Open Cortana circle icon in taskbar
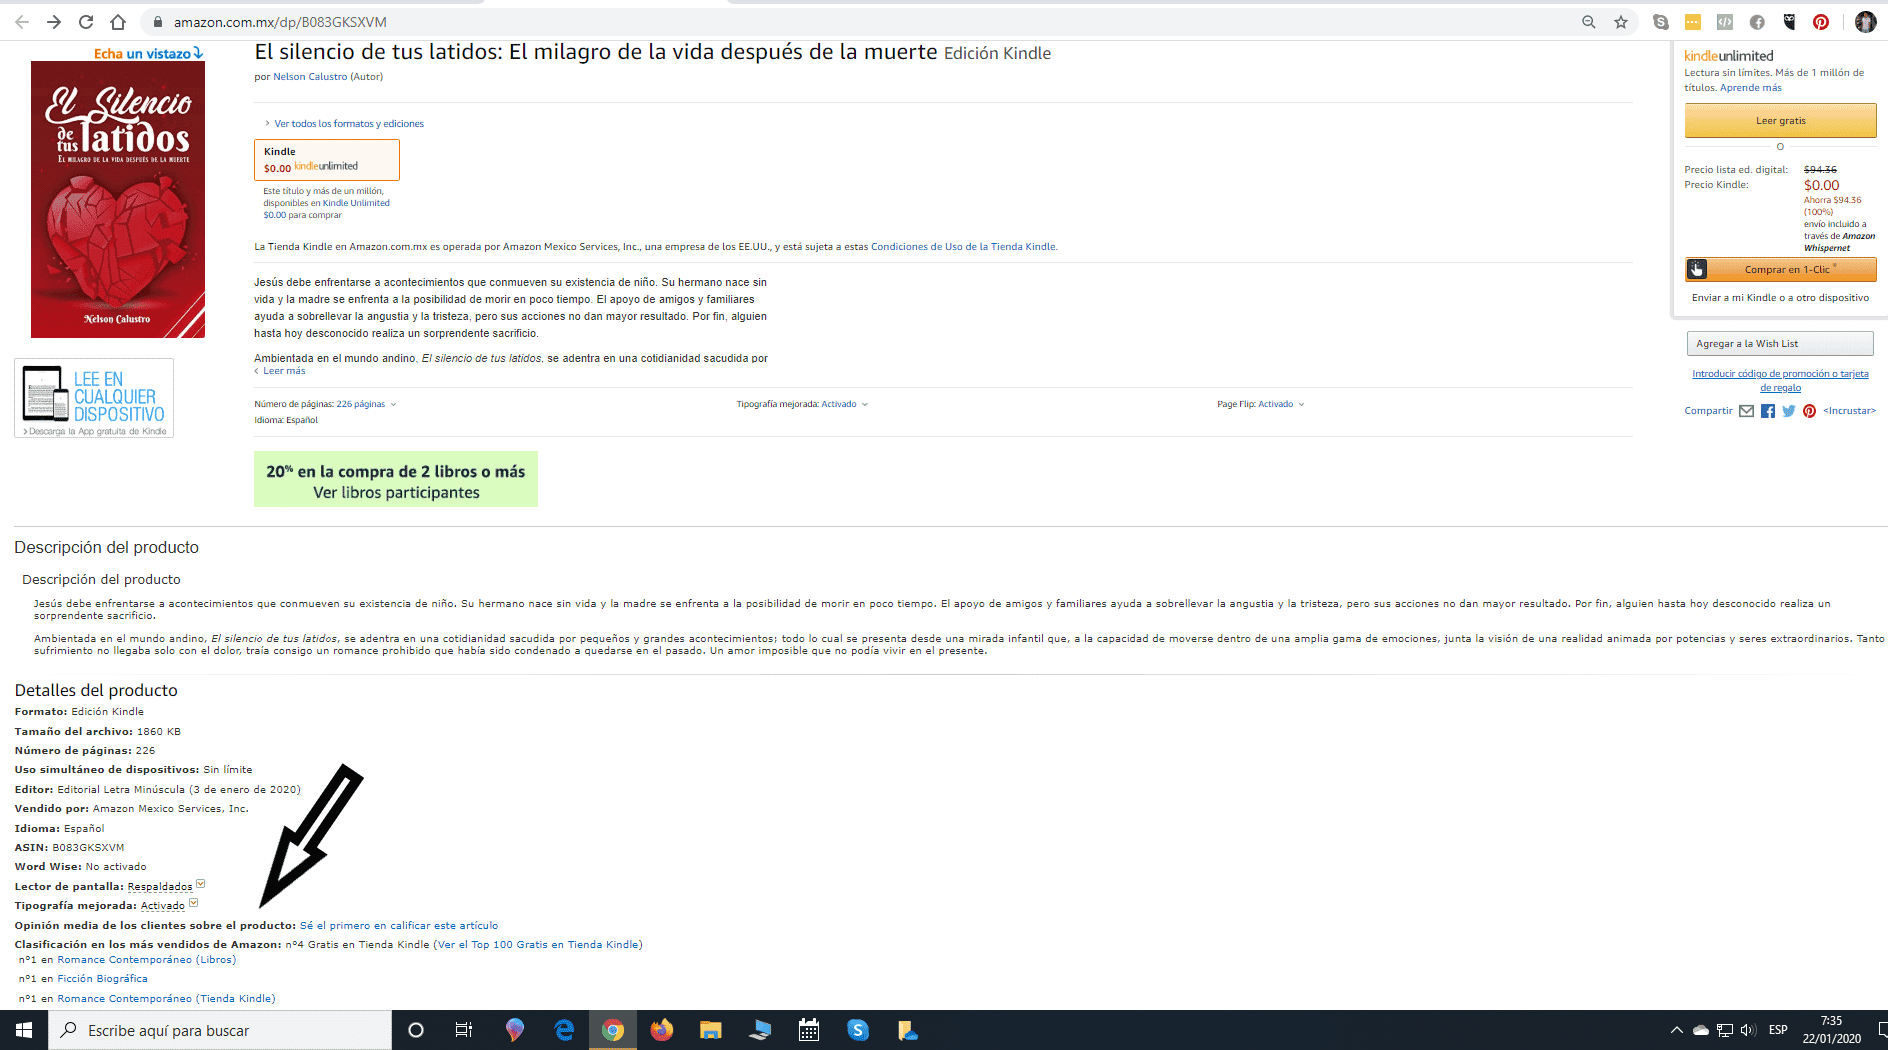1888x1050 pixels. (416, 1030)
